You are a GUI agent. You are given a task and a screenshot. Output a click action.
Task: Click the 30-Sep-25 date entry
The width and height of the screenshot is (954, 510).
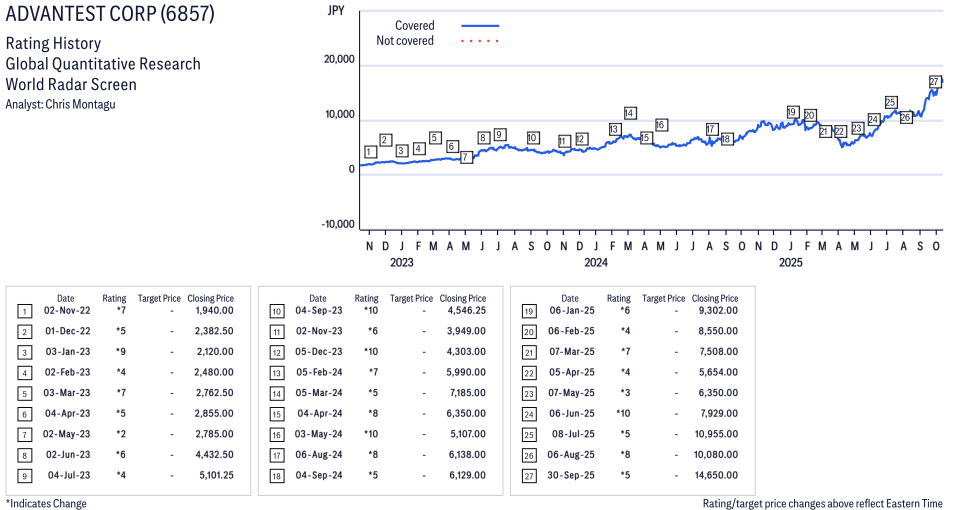[569, 475]
